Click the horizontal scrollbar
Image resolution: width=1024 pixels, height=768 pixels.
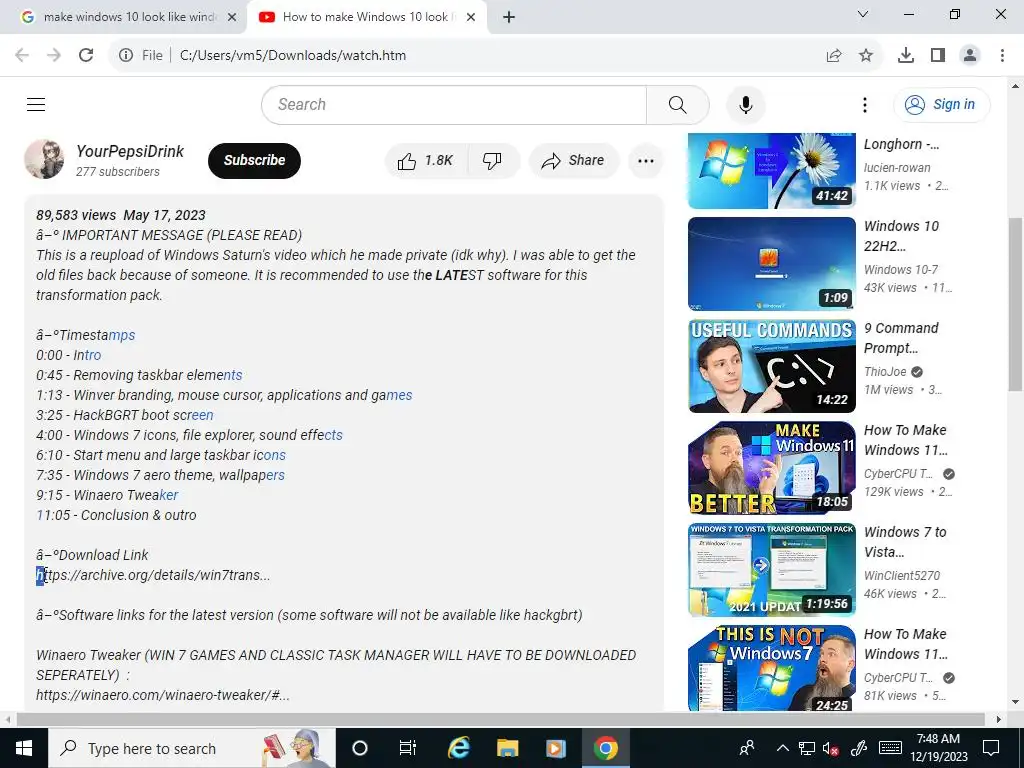[x=501, y=719]
